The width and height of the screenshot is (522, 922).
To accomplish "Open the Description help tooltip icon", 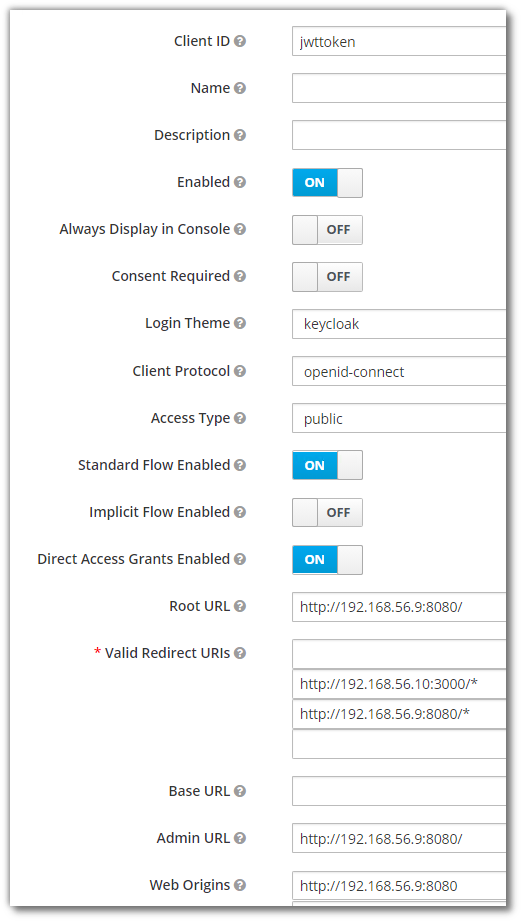I will 240,135.
